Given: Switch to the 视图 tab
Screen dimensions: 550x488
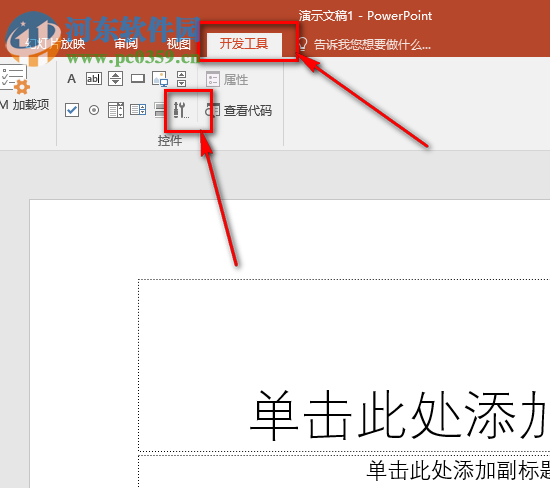Looking at the screenshot, I should (x=178, y=44).
